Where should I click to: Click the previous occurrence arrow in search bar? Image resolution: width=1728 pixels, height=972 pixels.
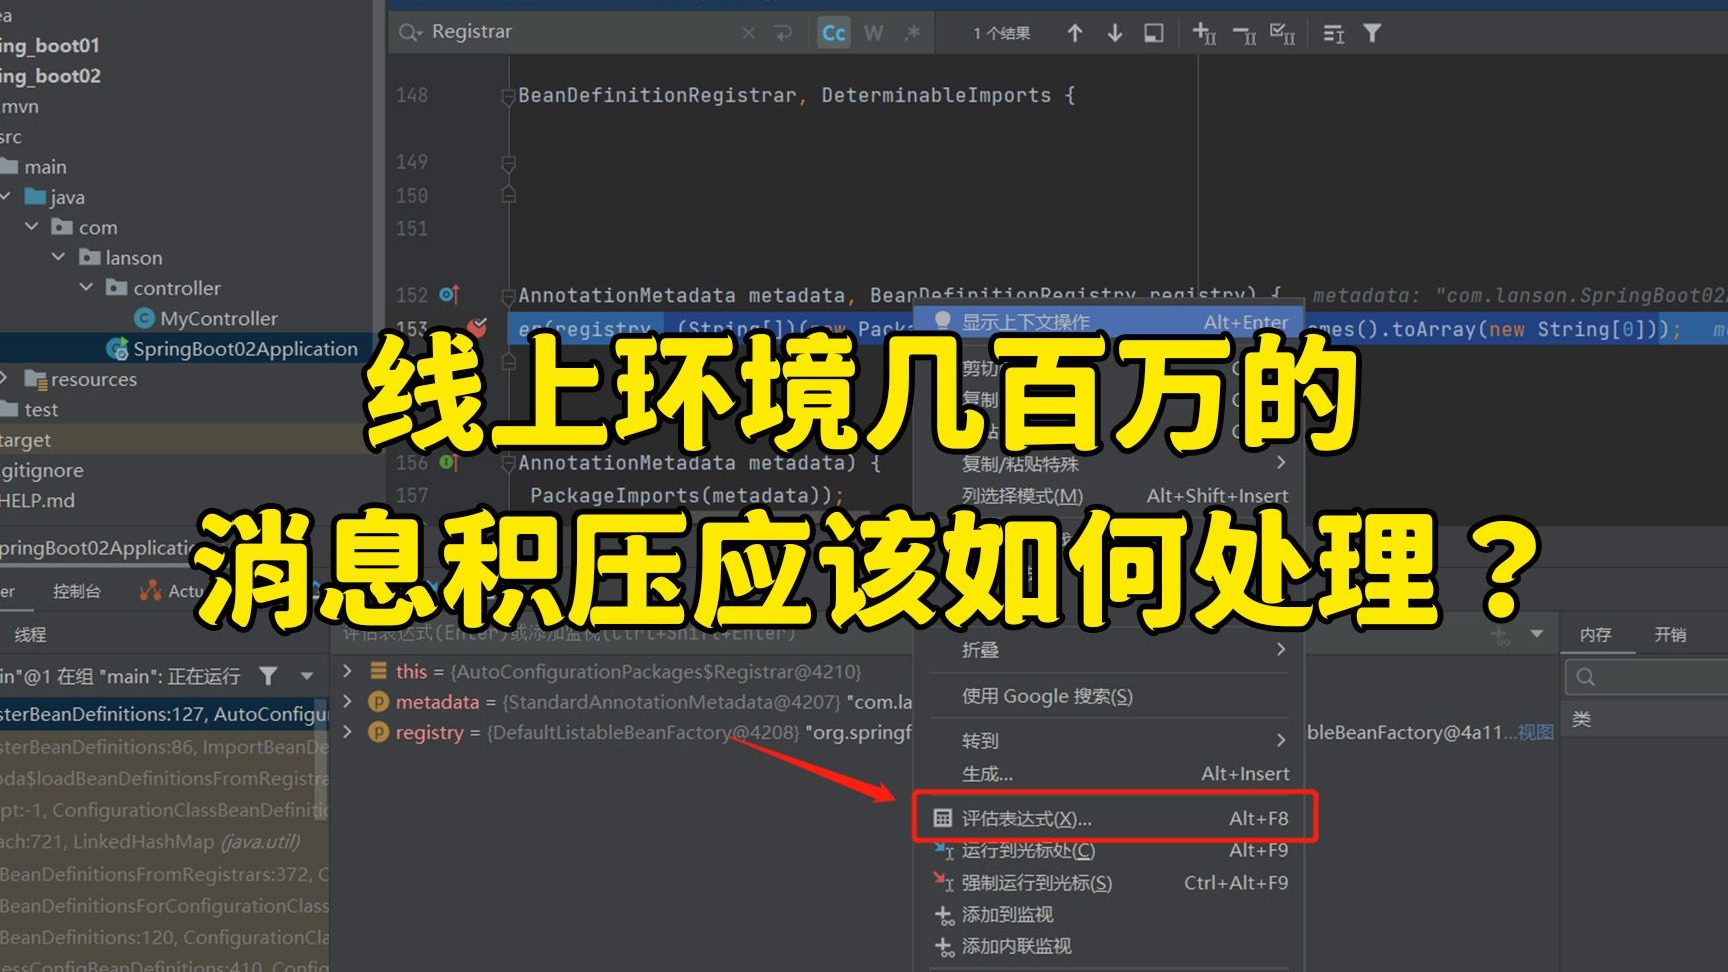coord(1075,32)
